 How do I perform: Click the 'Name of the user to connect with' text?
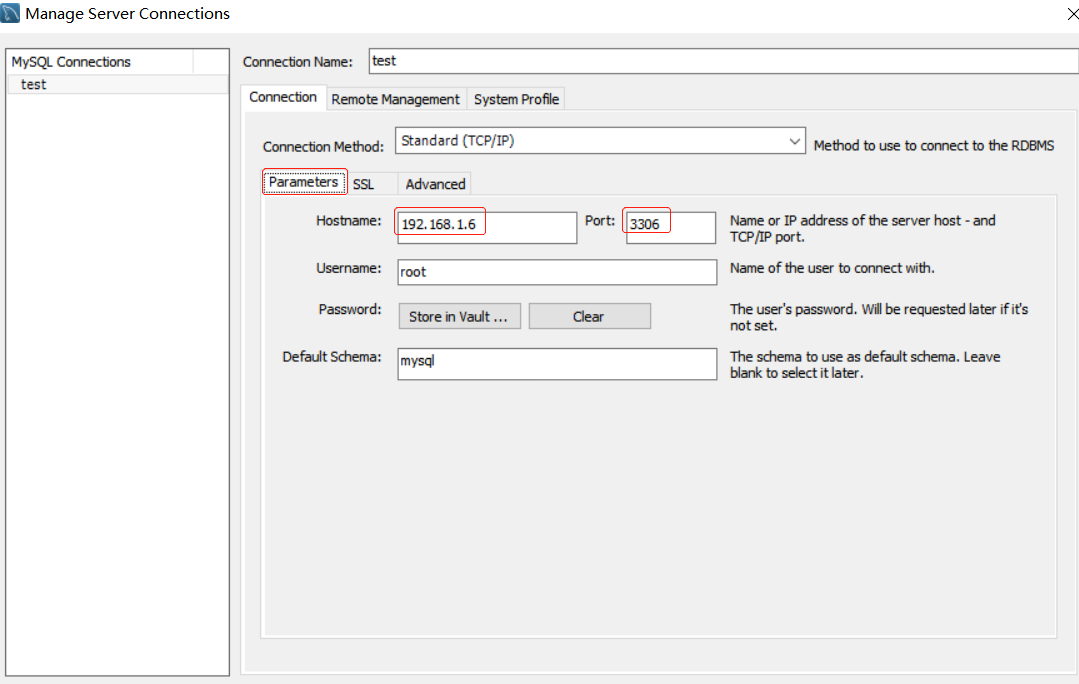tap(832, 268)
